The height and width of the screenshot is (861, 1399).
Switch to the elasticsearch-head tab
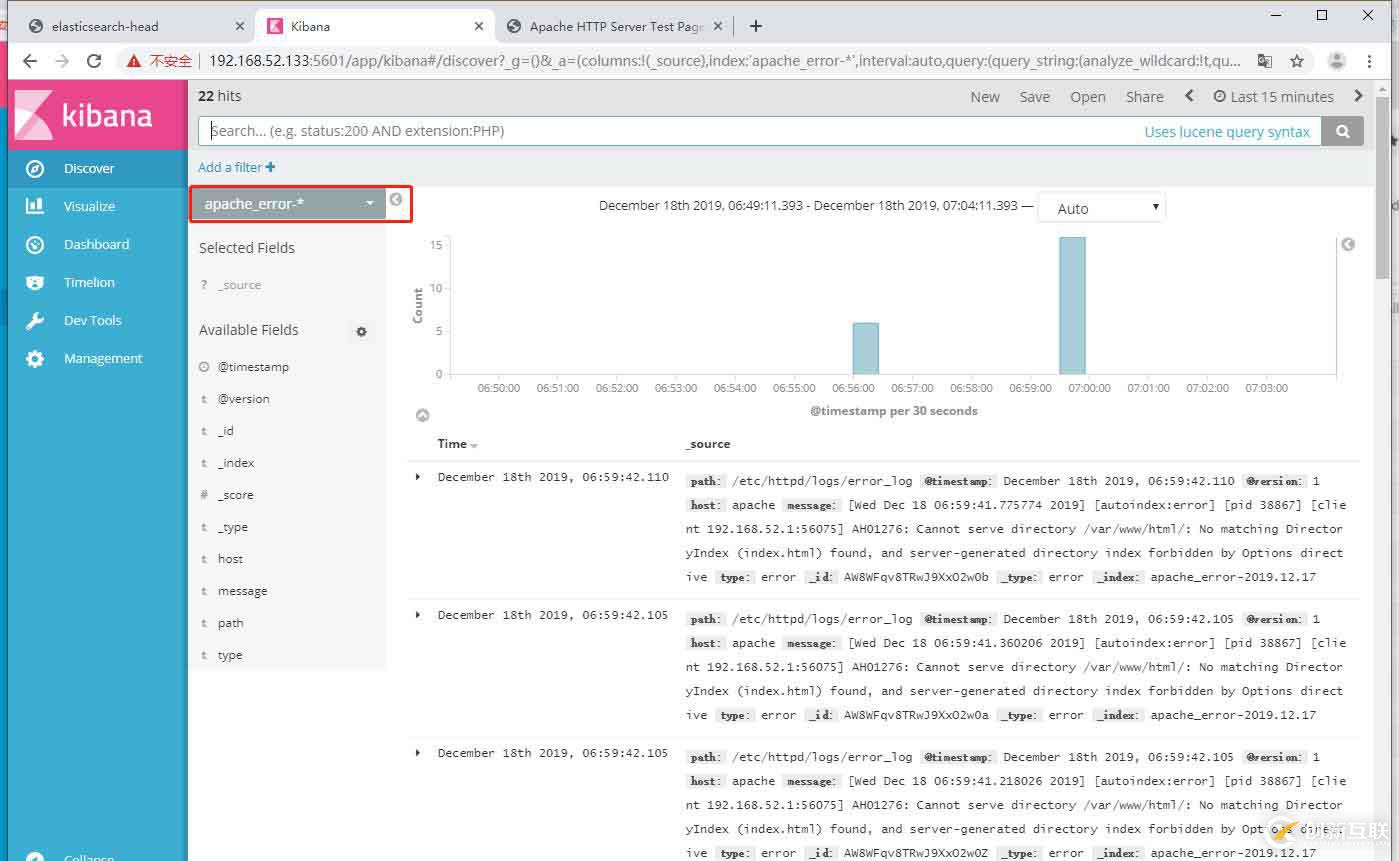(x=137, y=26)
